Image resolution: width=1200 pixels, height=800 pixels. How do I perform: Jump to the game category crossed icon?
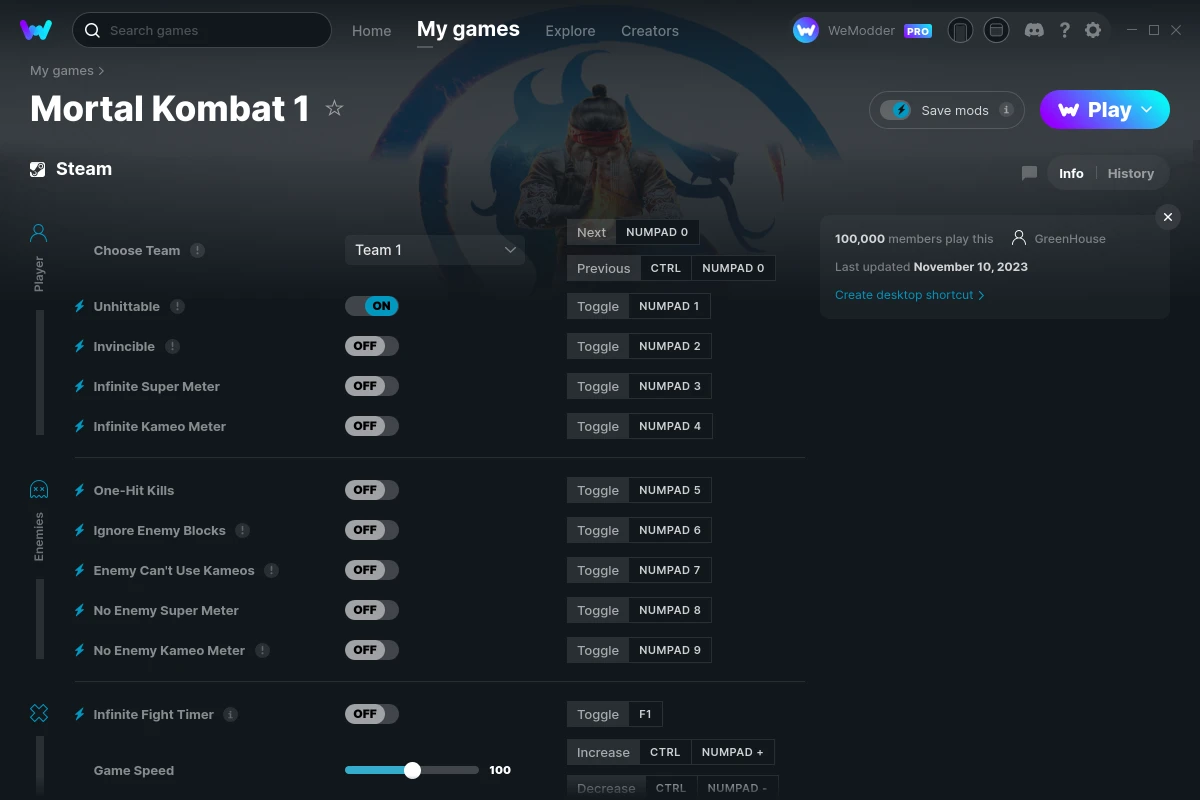(x=39, y=713)
